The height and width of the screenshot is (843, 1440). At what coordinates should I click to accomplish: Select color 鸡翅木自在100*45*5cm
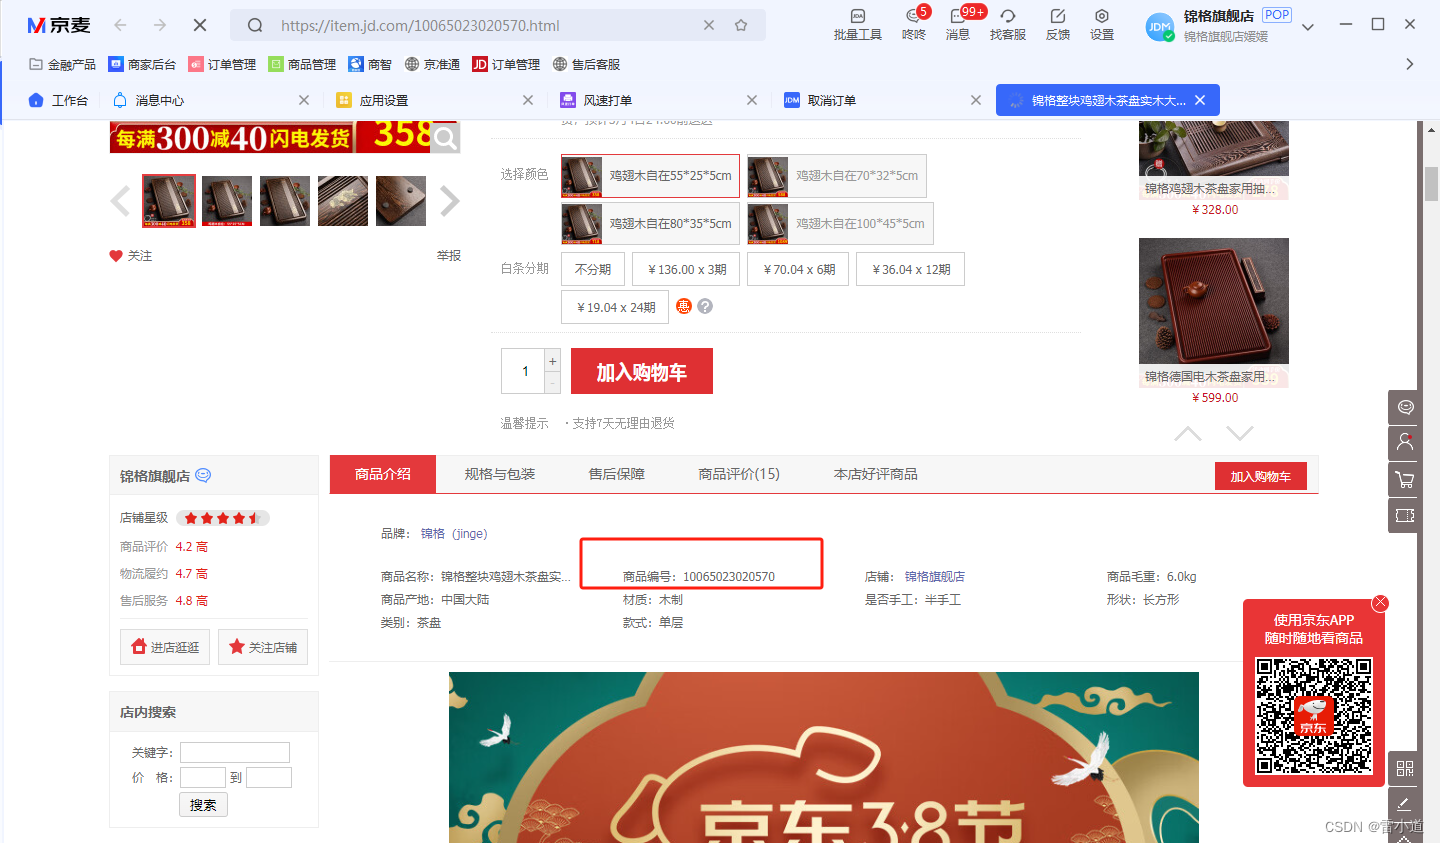(x=840, y=223)
